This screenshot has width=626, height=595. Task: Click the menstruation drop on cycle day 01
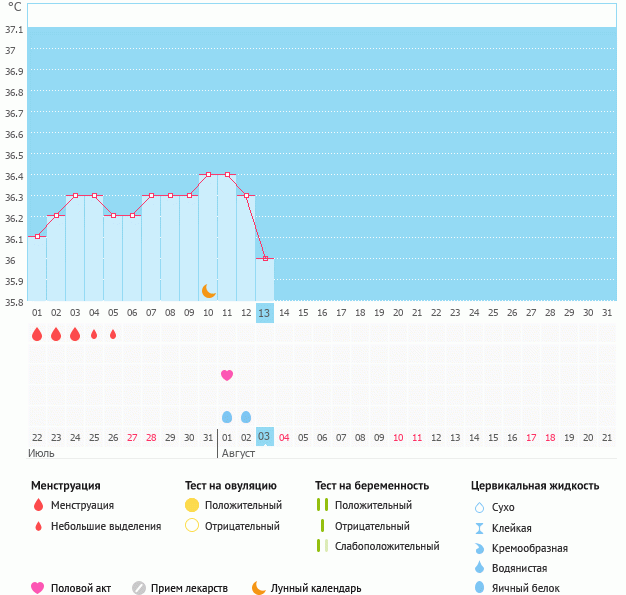pyautogui.click(x=37, y=334)
